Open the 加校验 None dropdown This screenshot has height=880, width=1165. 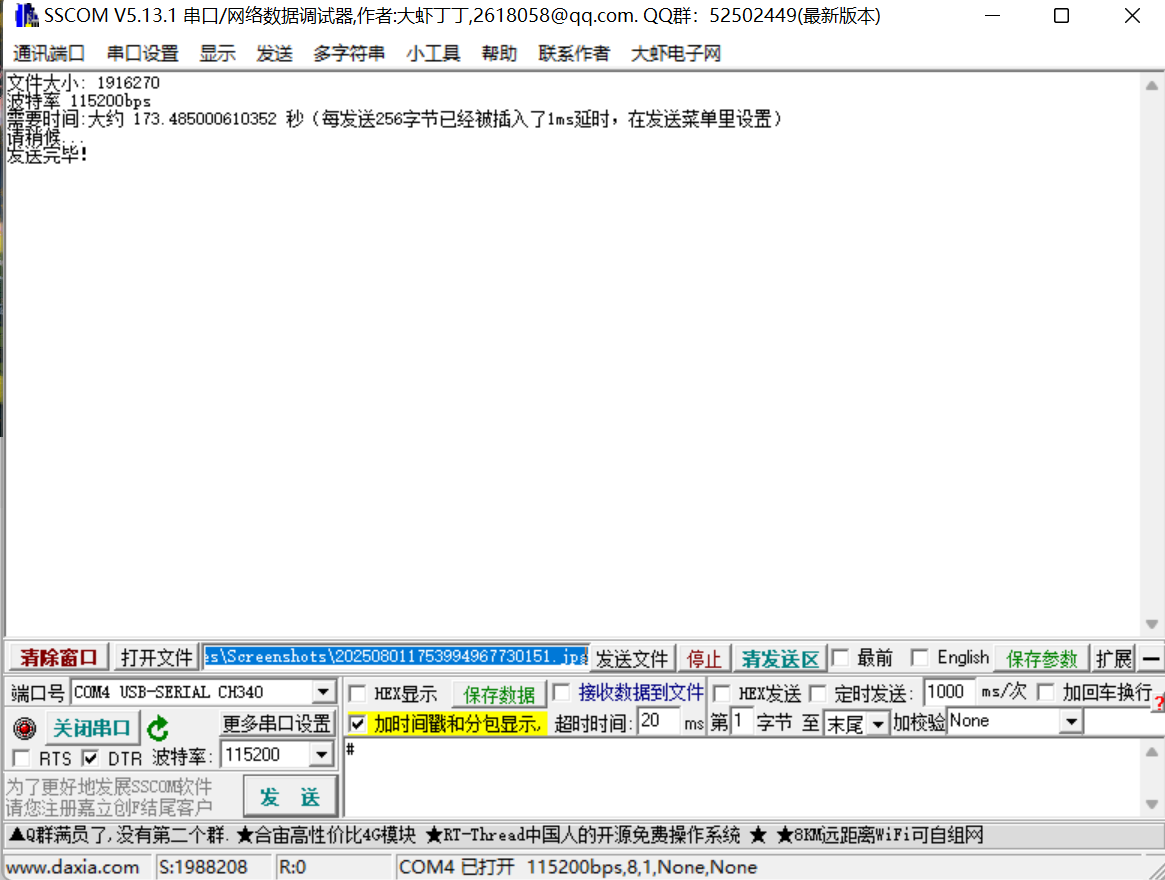(x=1071, y=721)
